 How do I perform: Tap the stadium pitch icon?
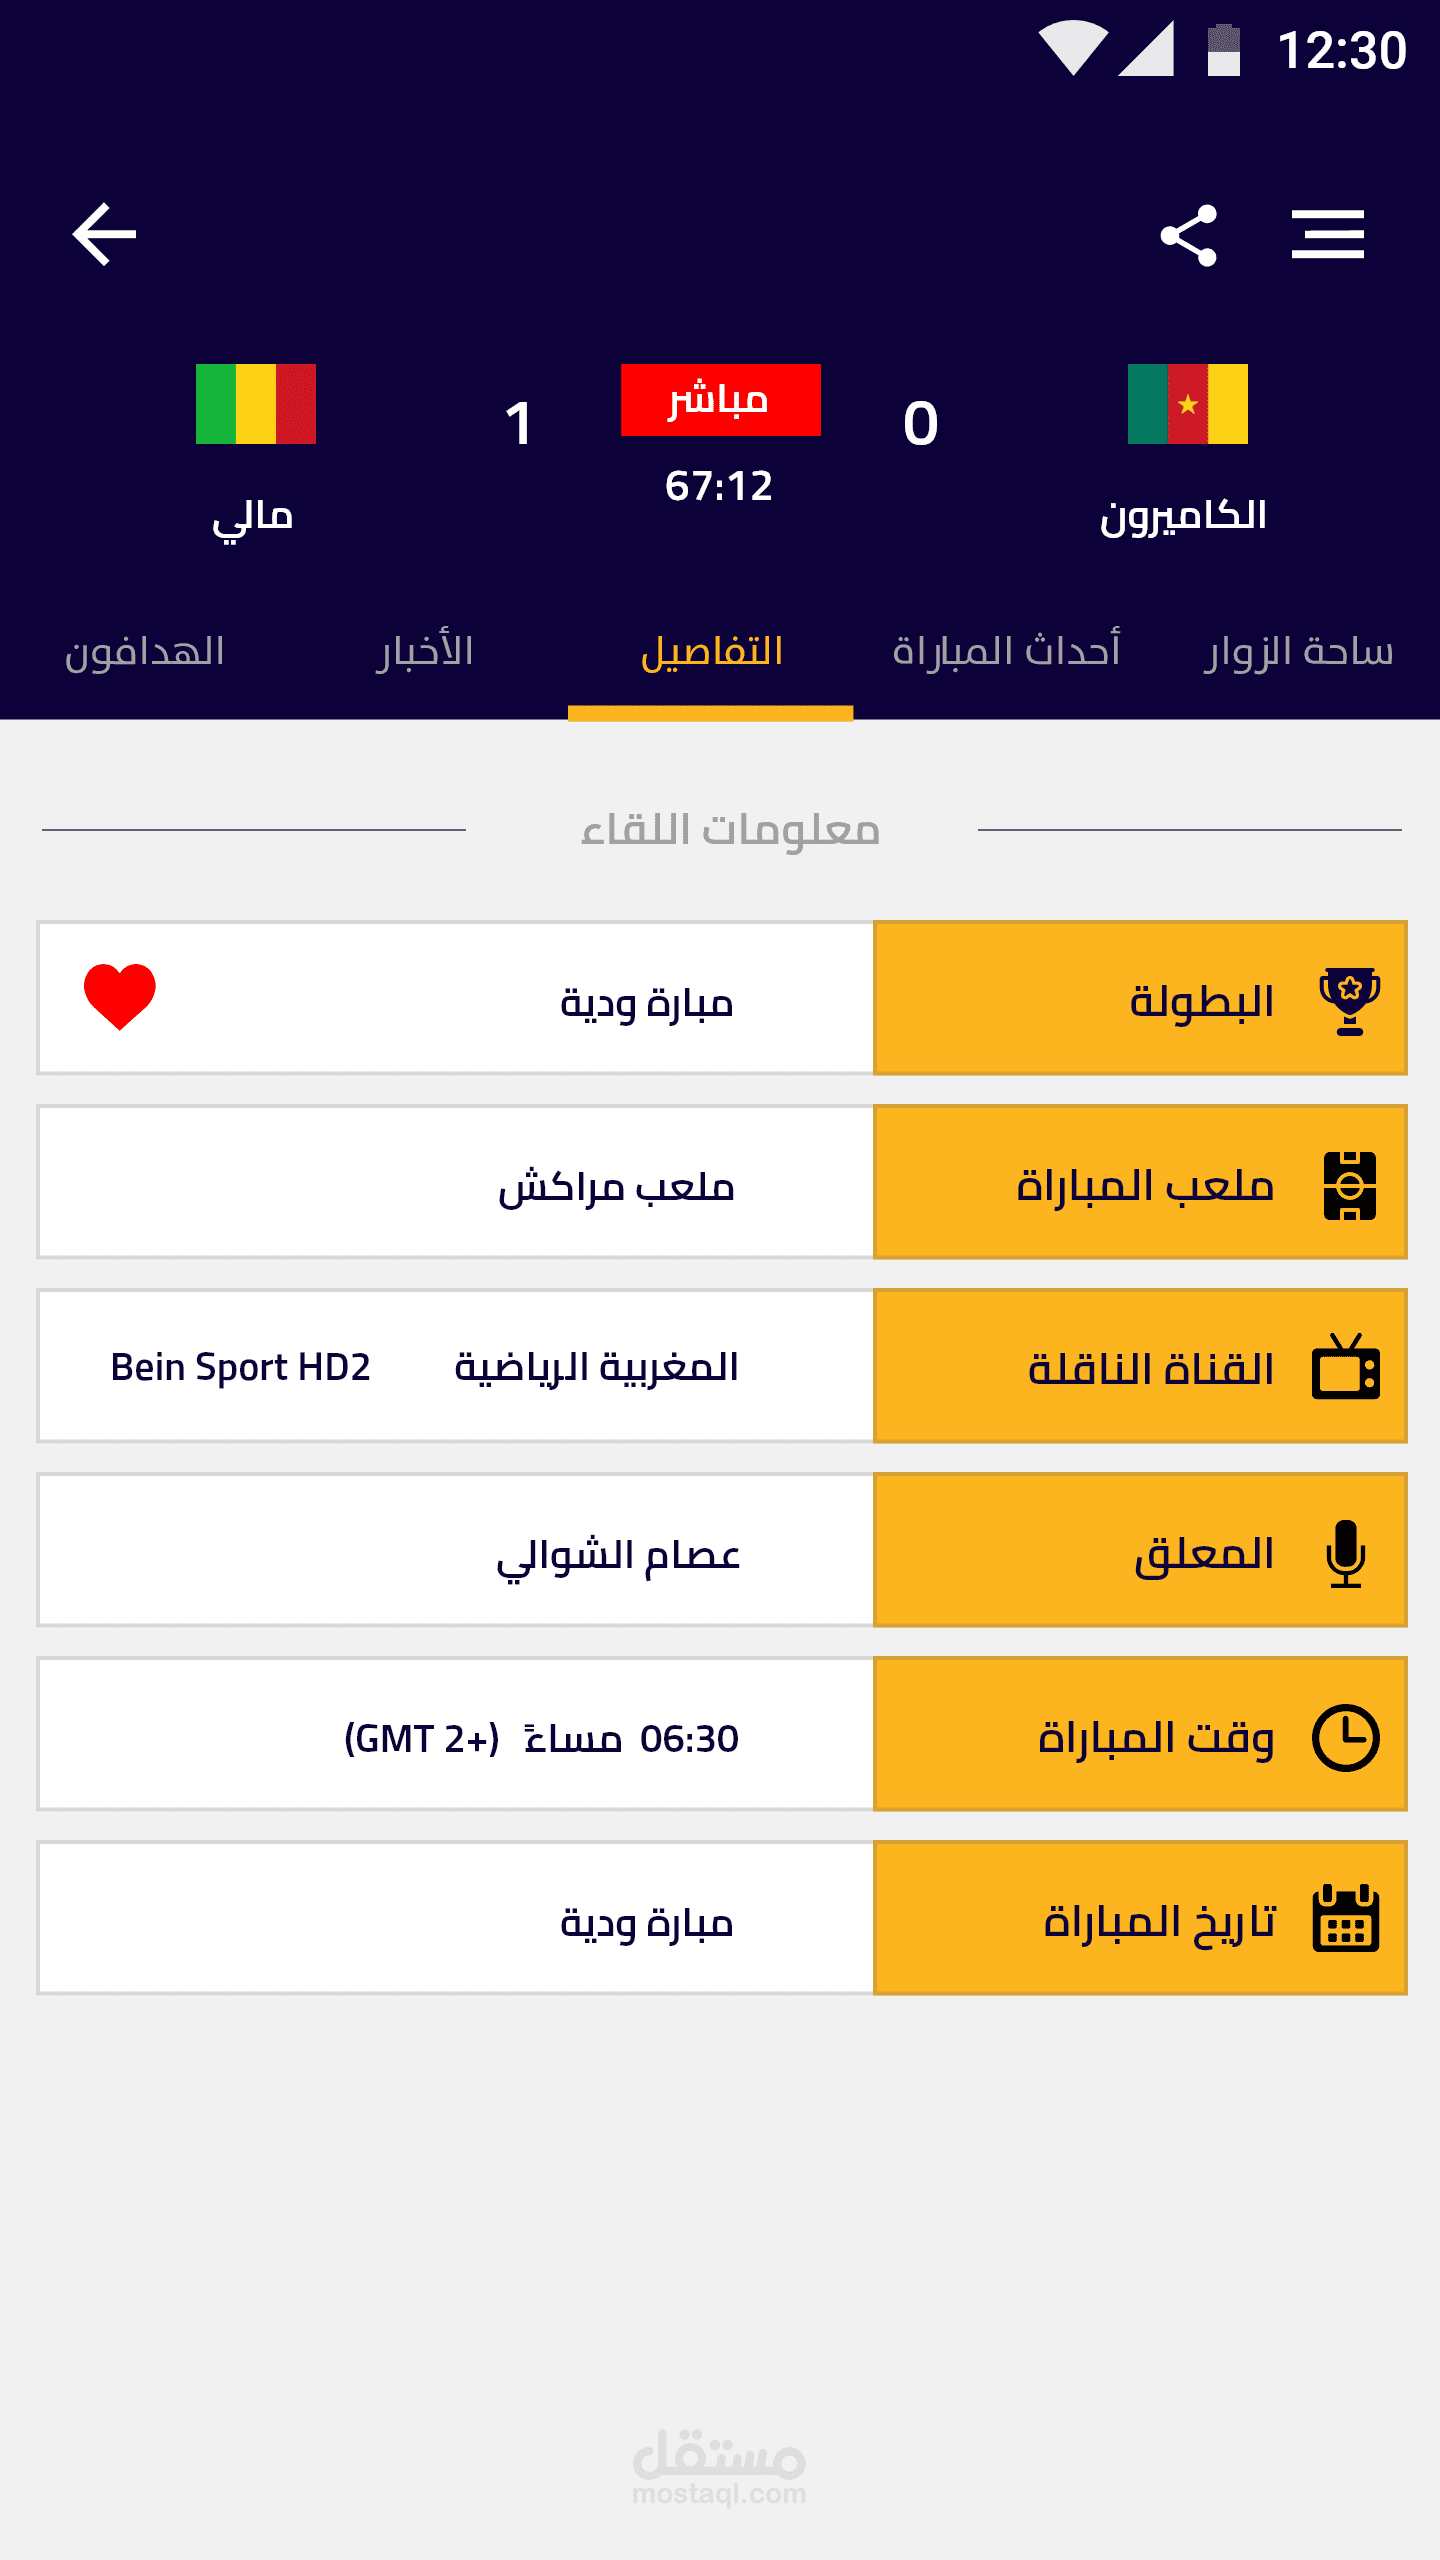tap(1349, 1185)
